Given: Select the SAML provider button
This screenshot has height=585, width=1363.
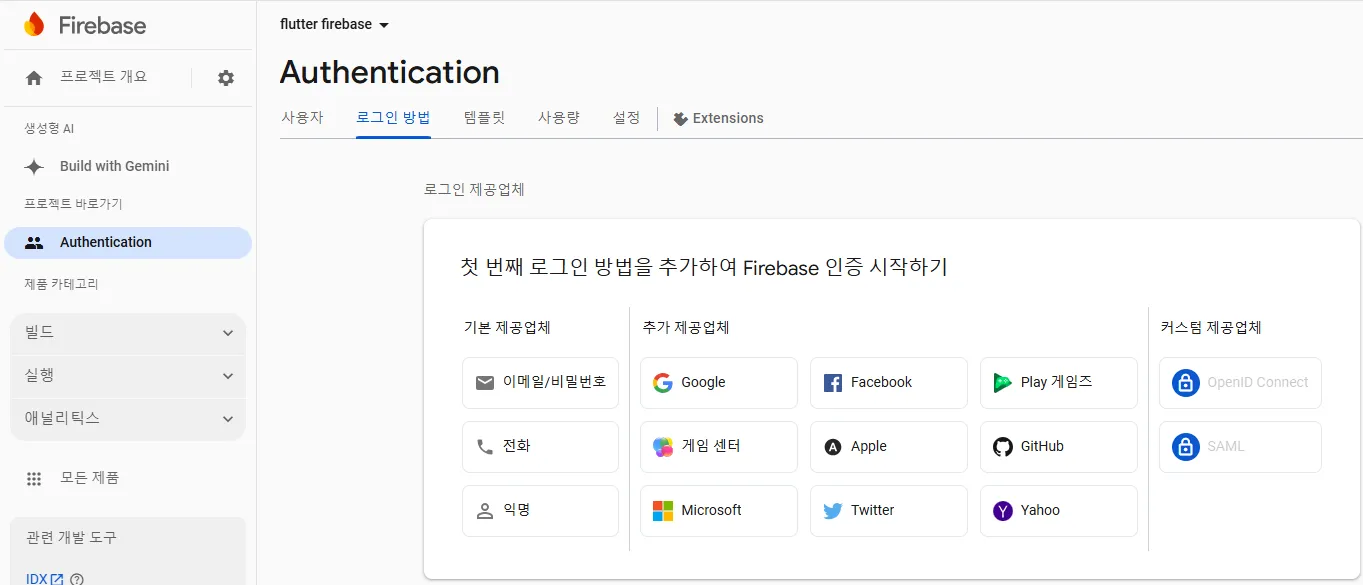Looking at the screenshot, I should 1240,447.
